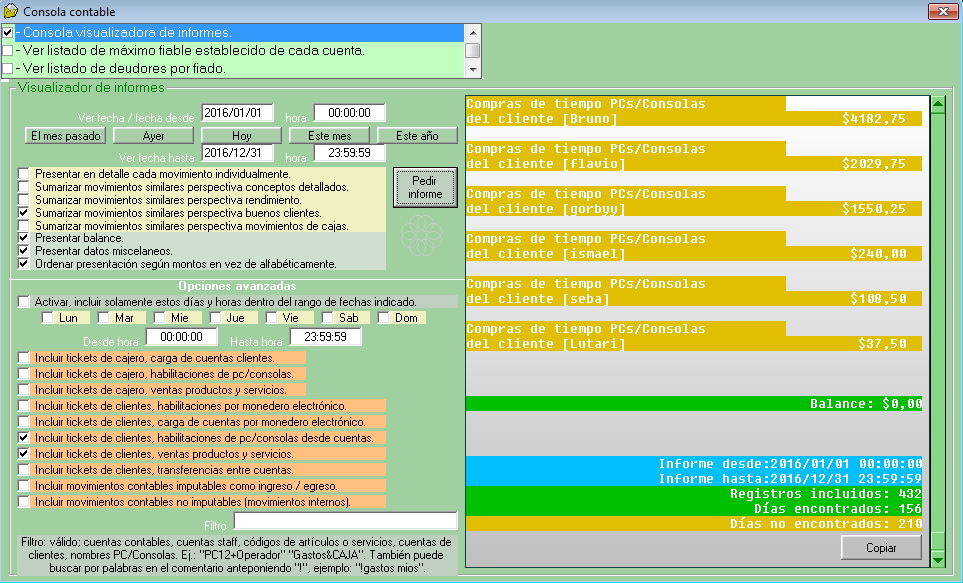Check the 'Mie' day box
This screenshot has width=963, height=583.
click(x=160, y=318)
